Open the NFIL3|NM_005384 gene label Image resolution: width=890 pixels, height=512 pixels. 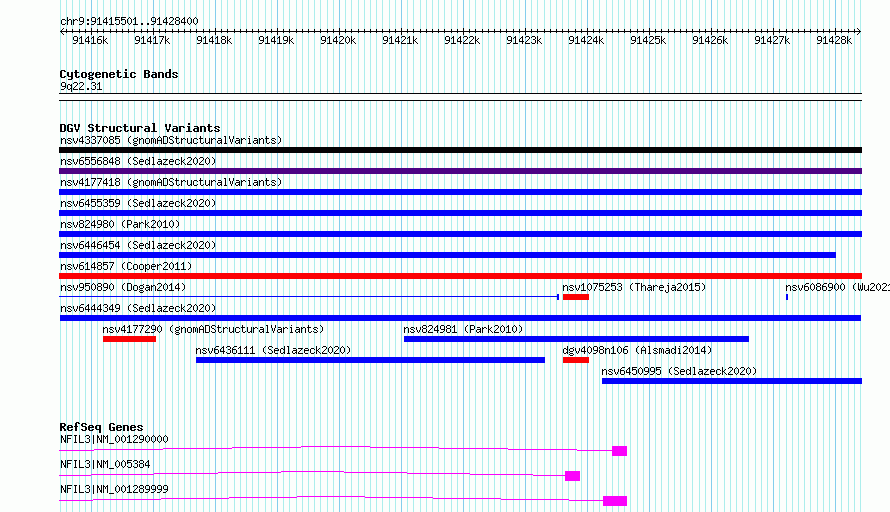(105, 464)
